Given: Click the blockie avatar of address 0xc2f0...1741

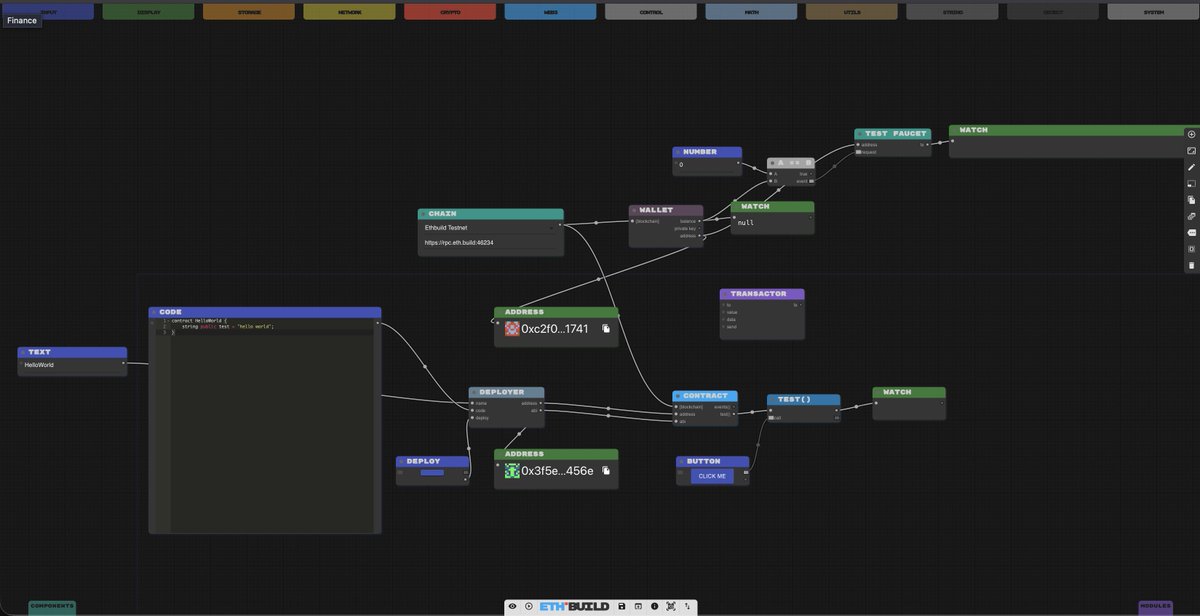Looking at the screenshot, I should pos(512,328).
